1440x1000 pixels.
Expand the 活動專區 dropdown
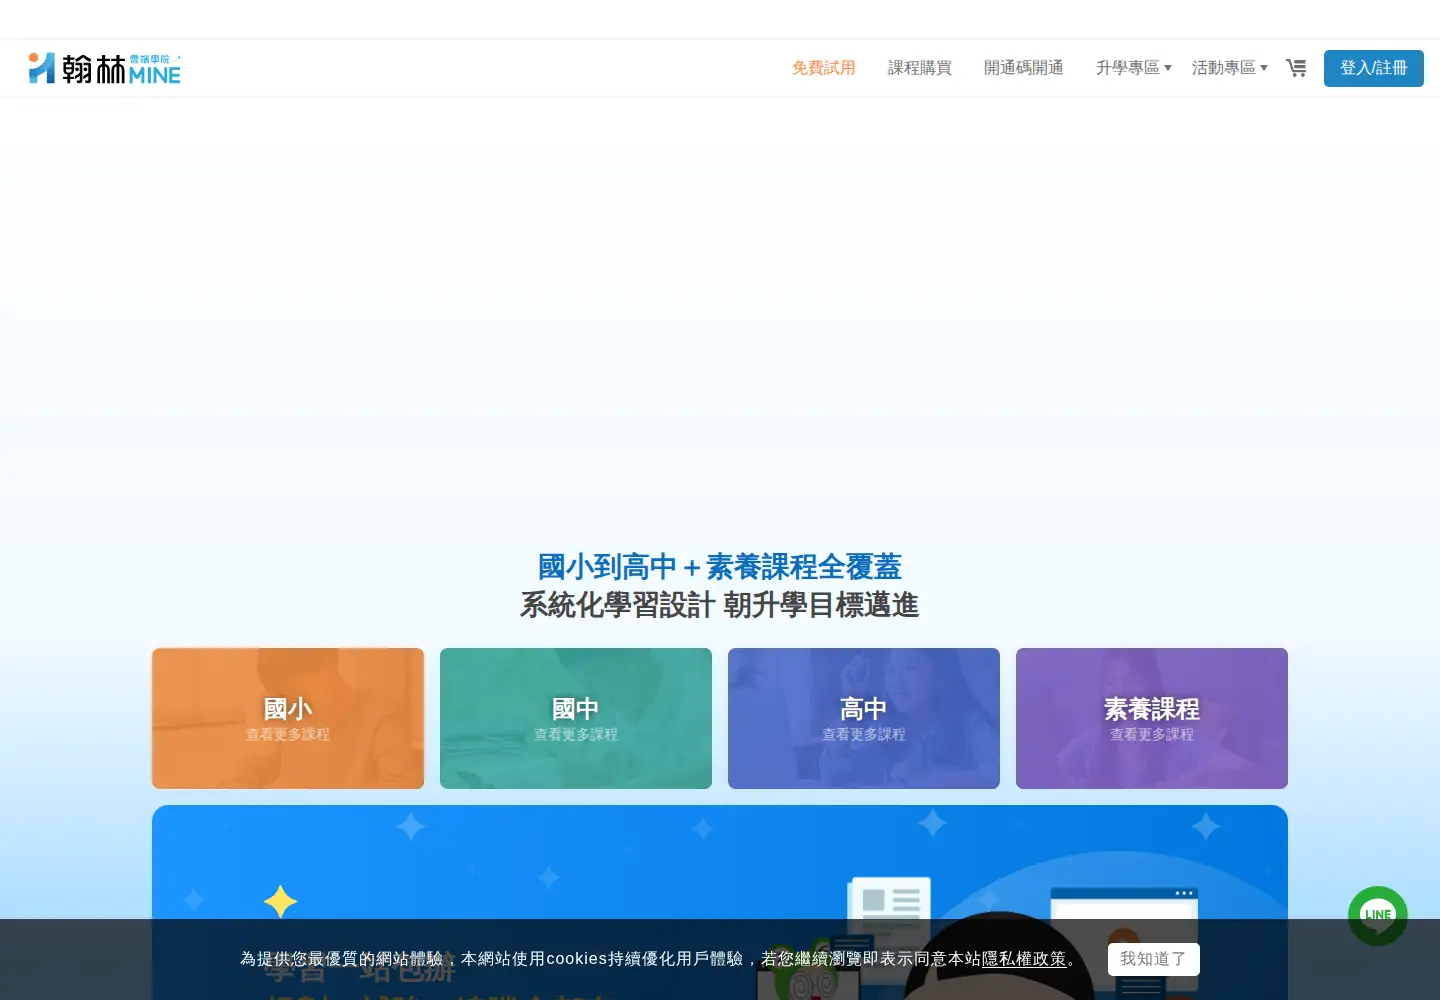point(1230,68)
